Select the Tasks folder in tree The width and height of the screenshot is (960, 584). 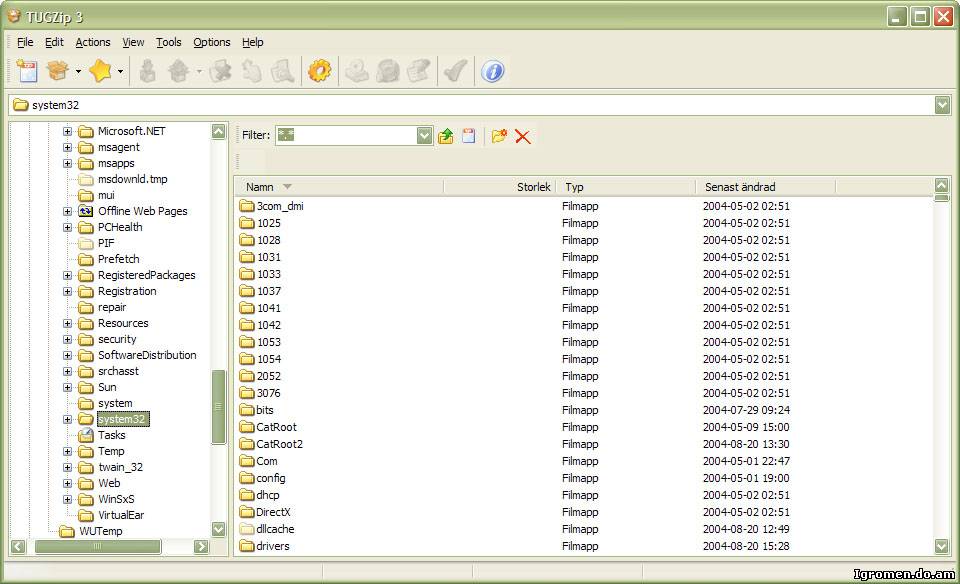point(112,435)
